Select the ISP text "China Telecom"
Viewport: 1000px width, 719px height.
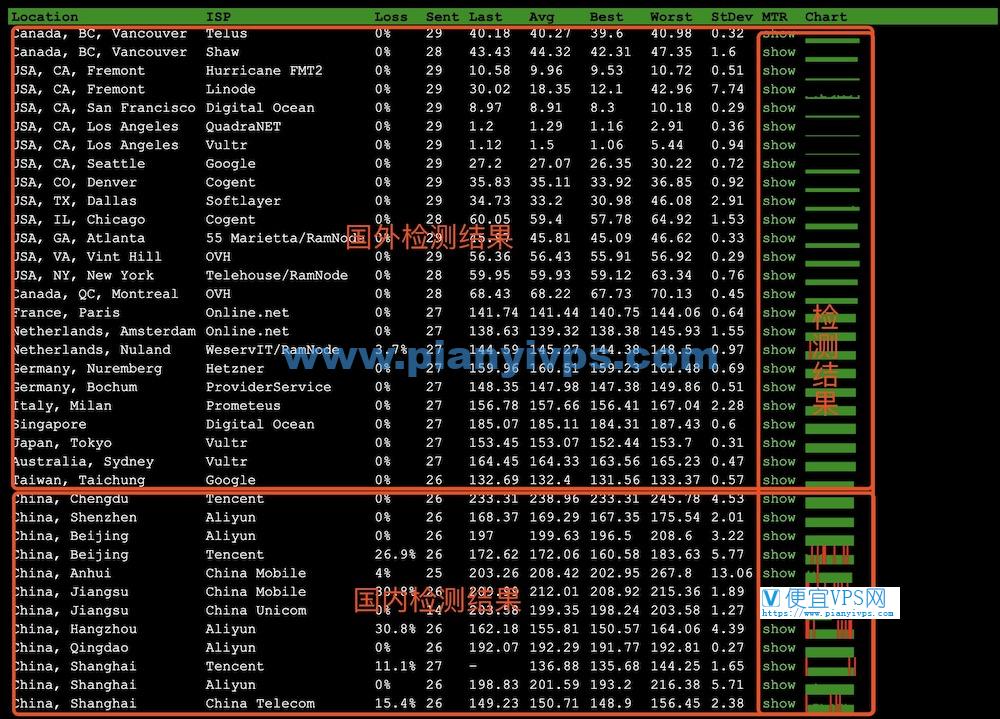260,704
